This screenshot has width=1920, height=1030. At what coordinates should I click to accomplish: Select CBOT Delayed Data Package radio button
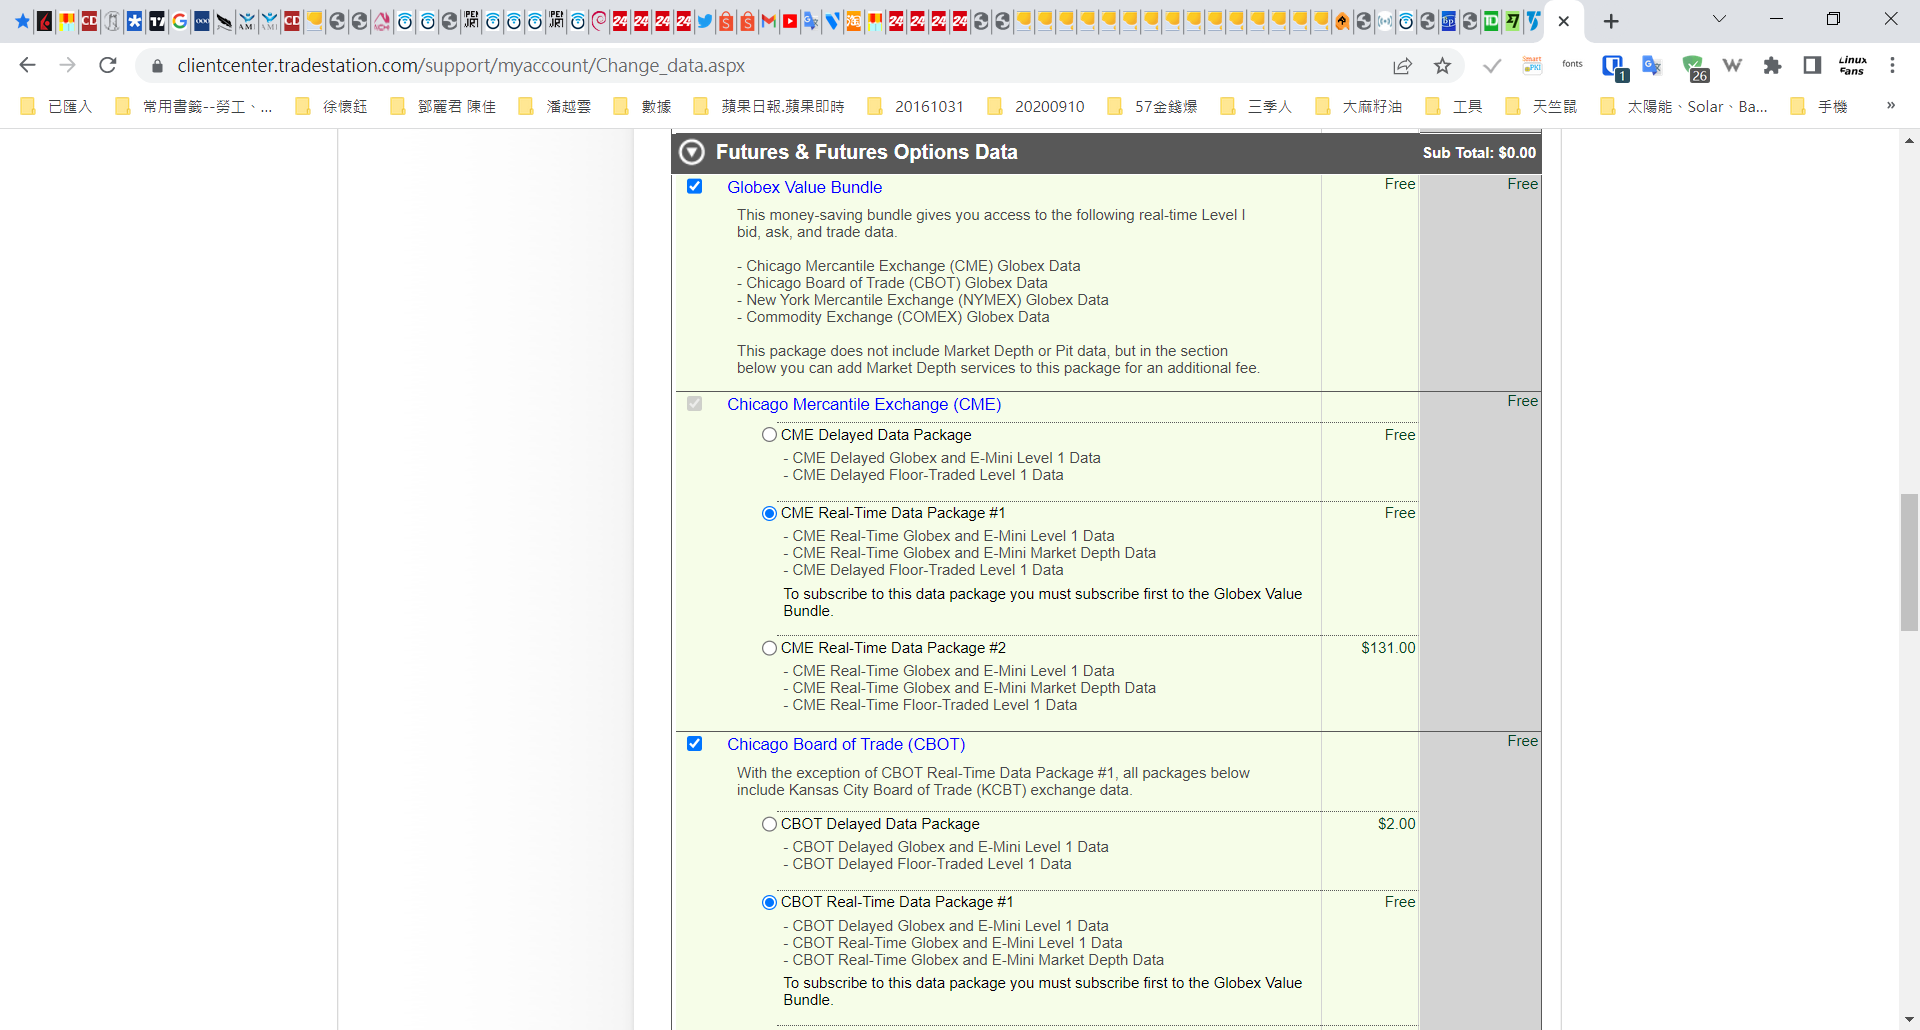pos(769,824)
